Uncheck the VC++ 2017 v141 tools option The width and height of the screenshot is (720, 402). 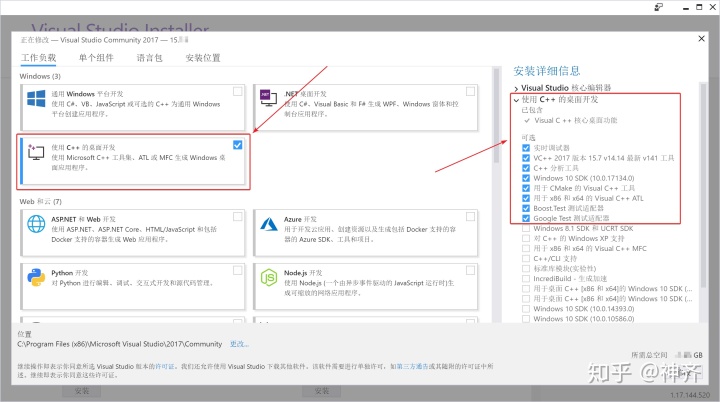tap(526, 158)
